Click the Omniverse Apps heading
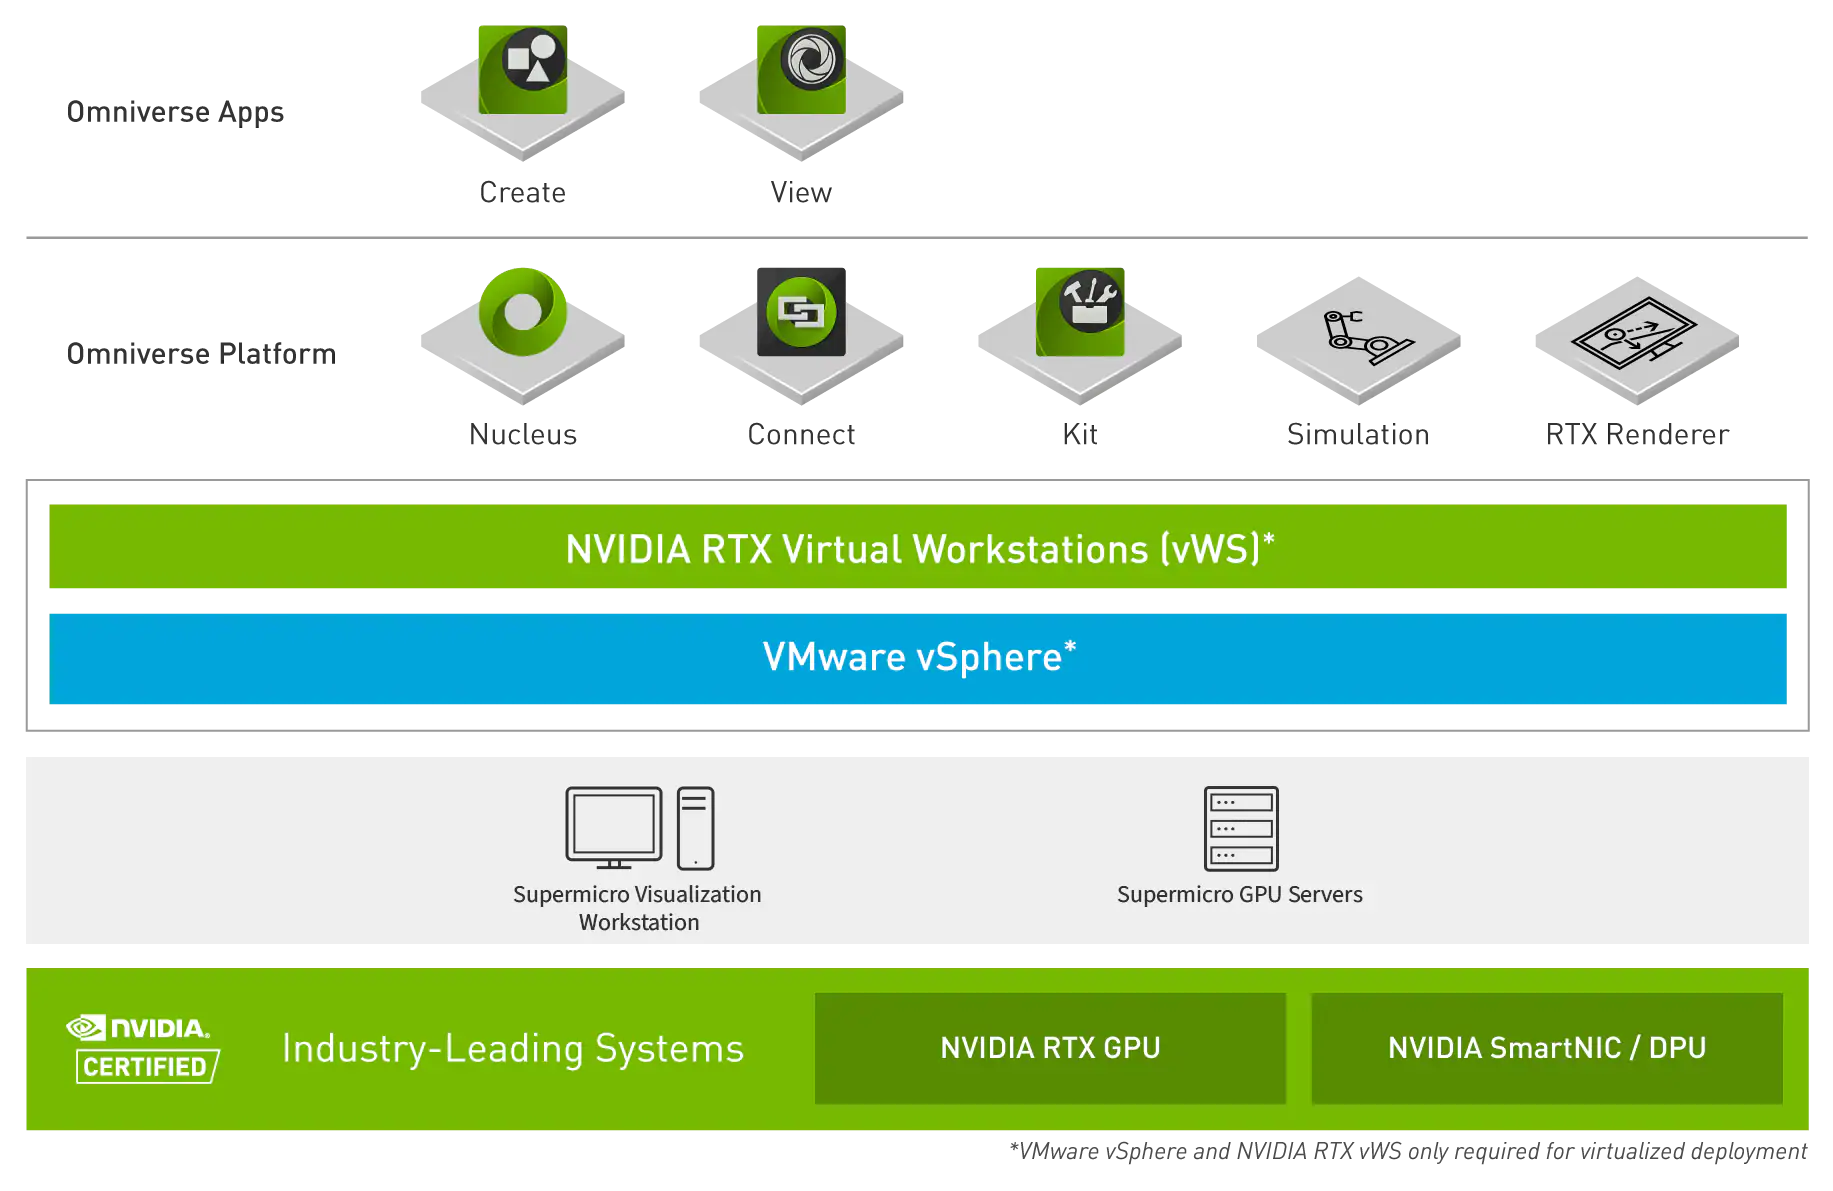The height and width of the screenshot is (1191, 1833). click(x=175, y=112)
